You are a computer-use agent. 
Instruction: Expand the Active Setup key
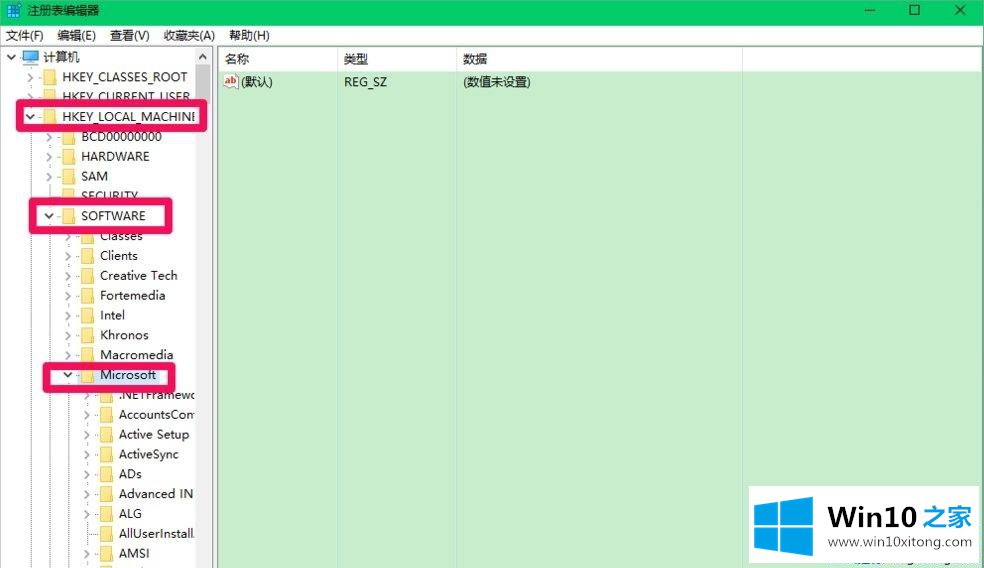[x=87, y=434]
